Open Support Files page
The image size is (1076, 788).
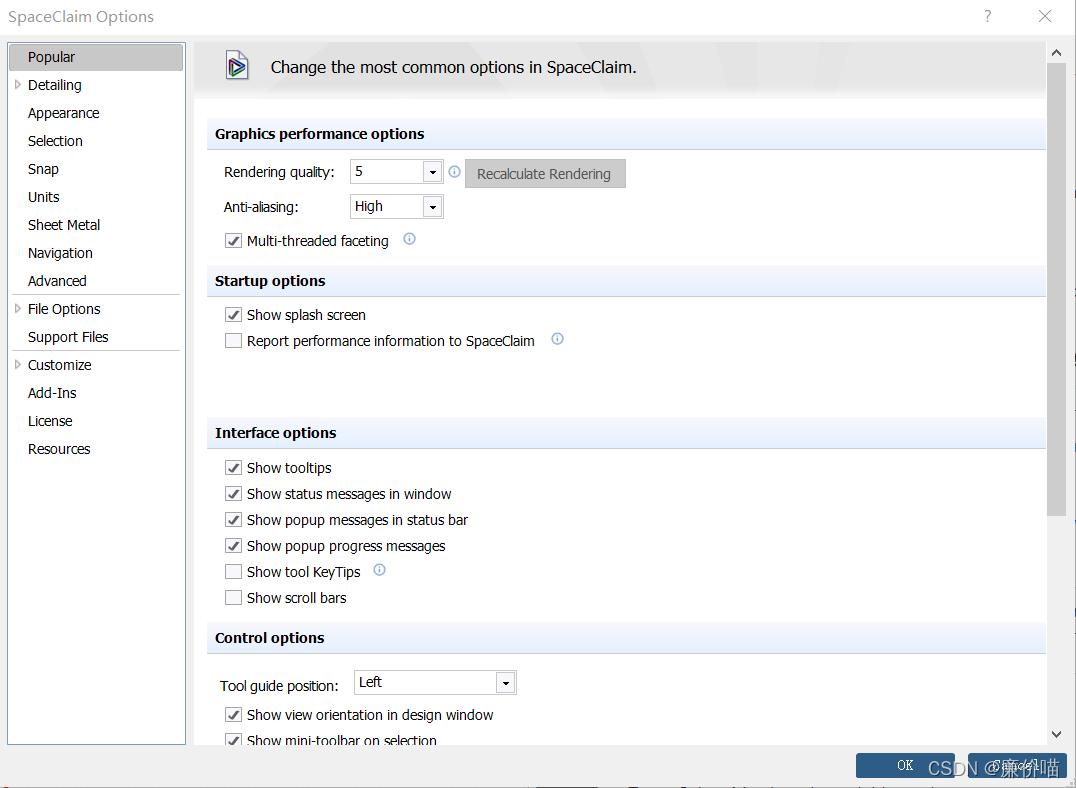[x=68, y=337]
